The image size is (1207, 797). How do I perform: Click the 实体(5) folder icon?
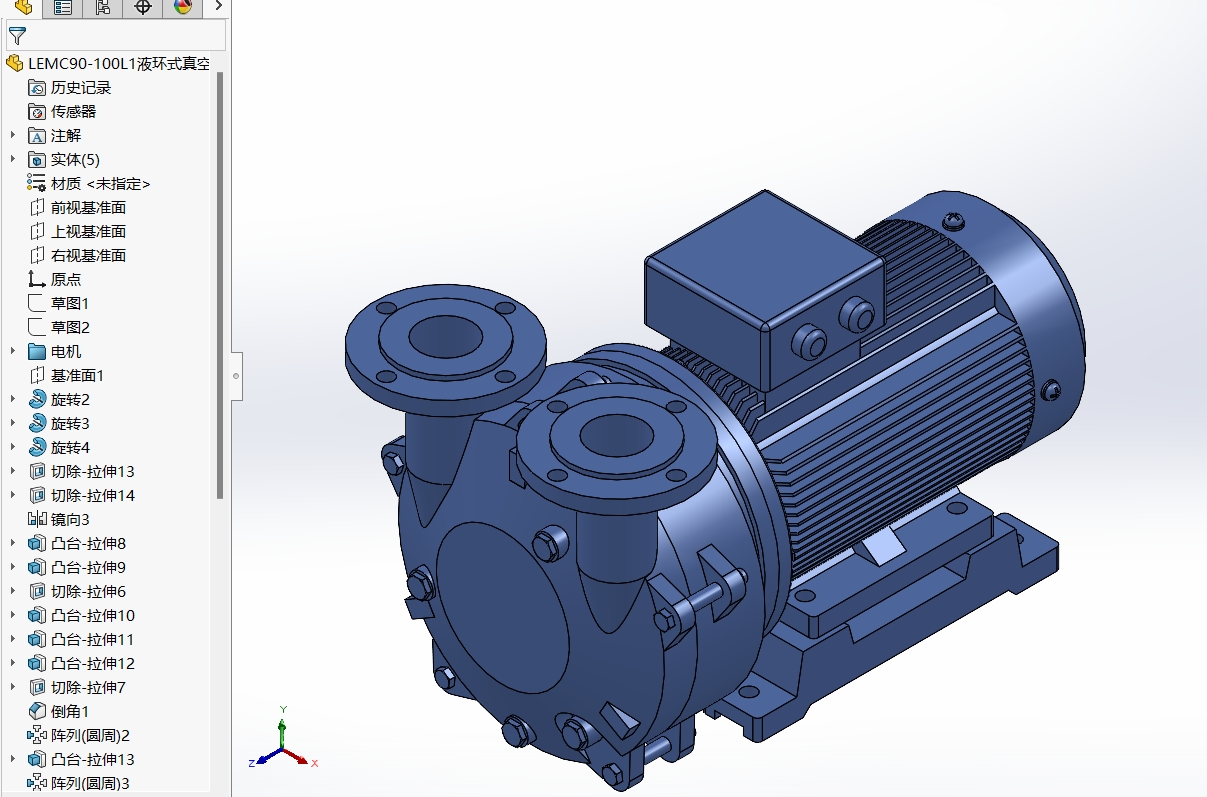pyautogui.click(x=37, y=159)
